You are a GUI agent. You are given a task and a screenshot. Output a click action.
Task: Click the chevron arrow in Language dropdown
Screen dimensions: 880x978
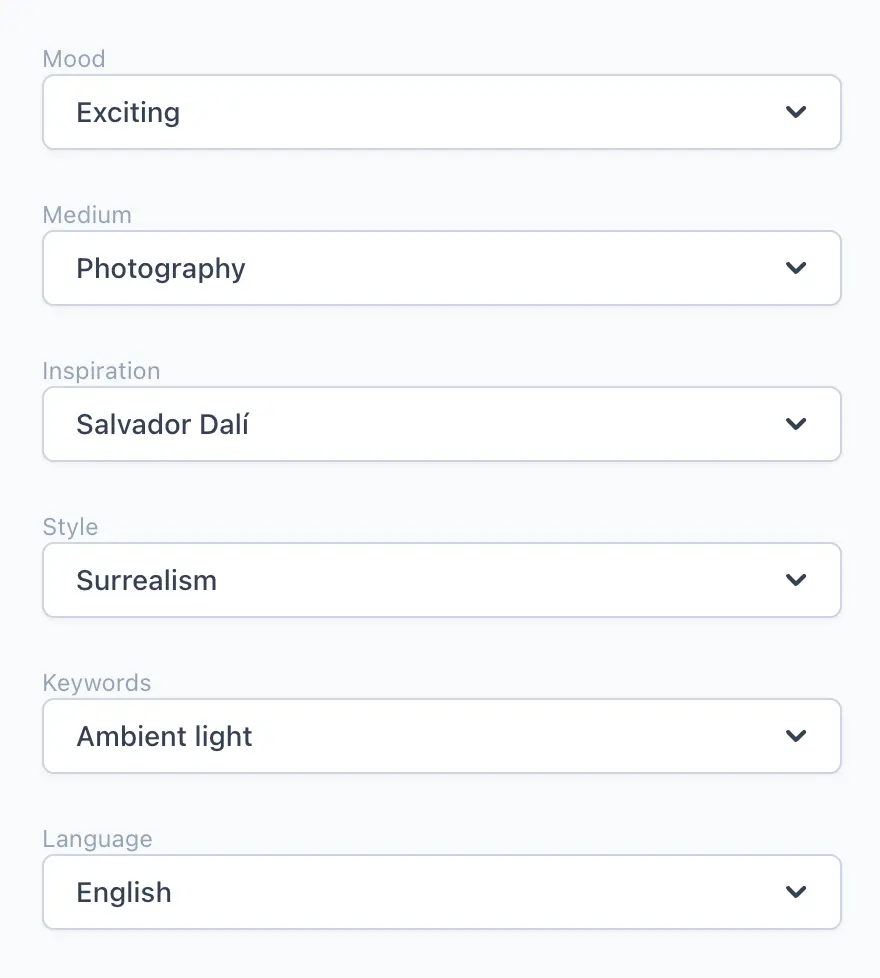click(796, 892)
